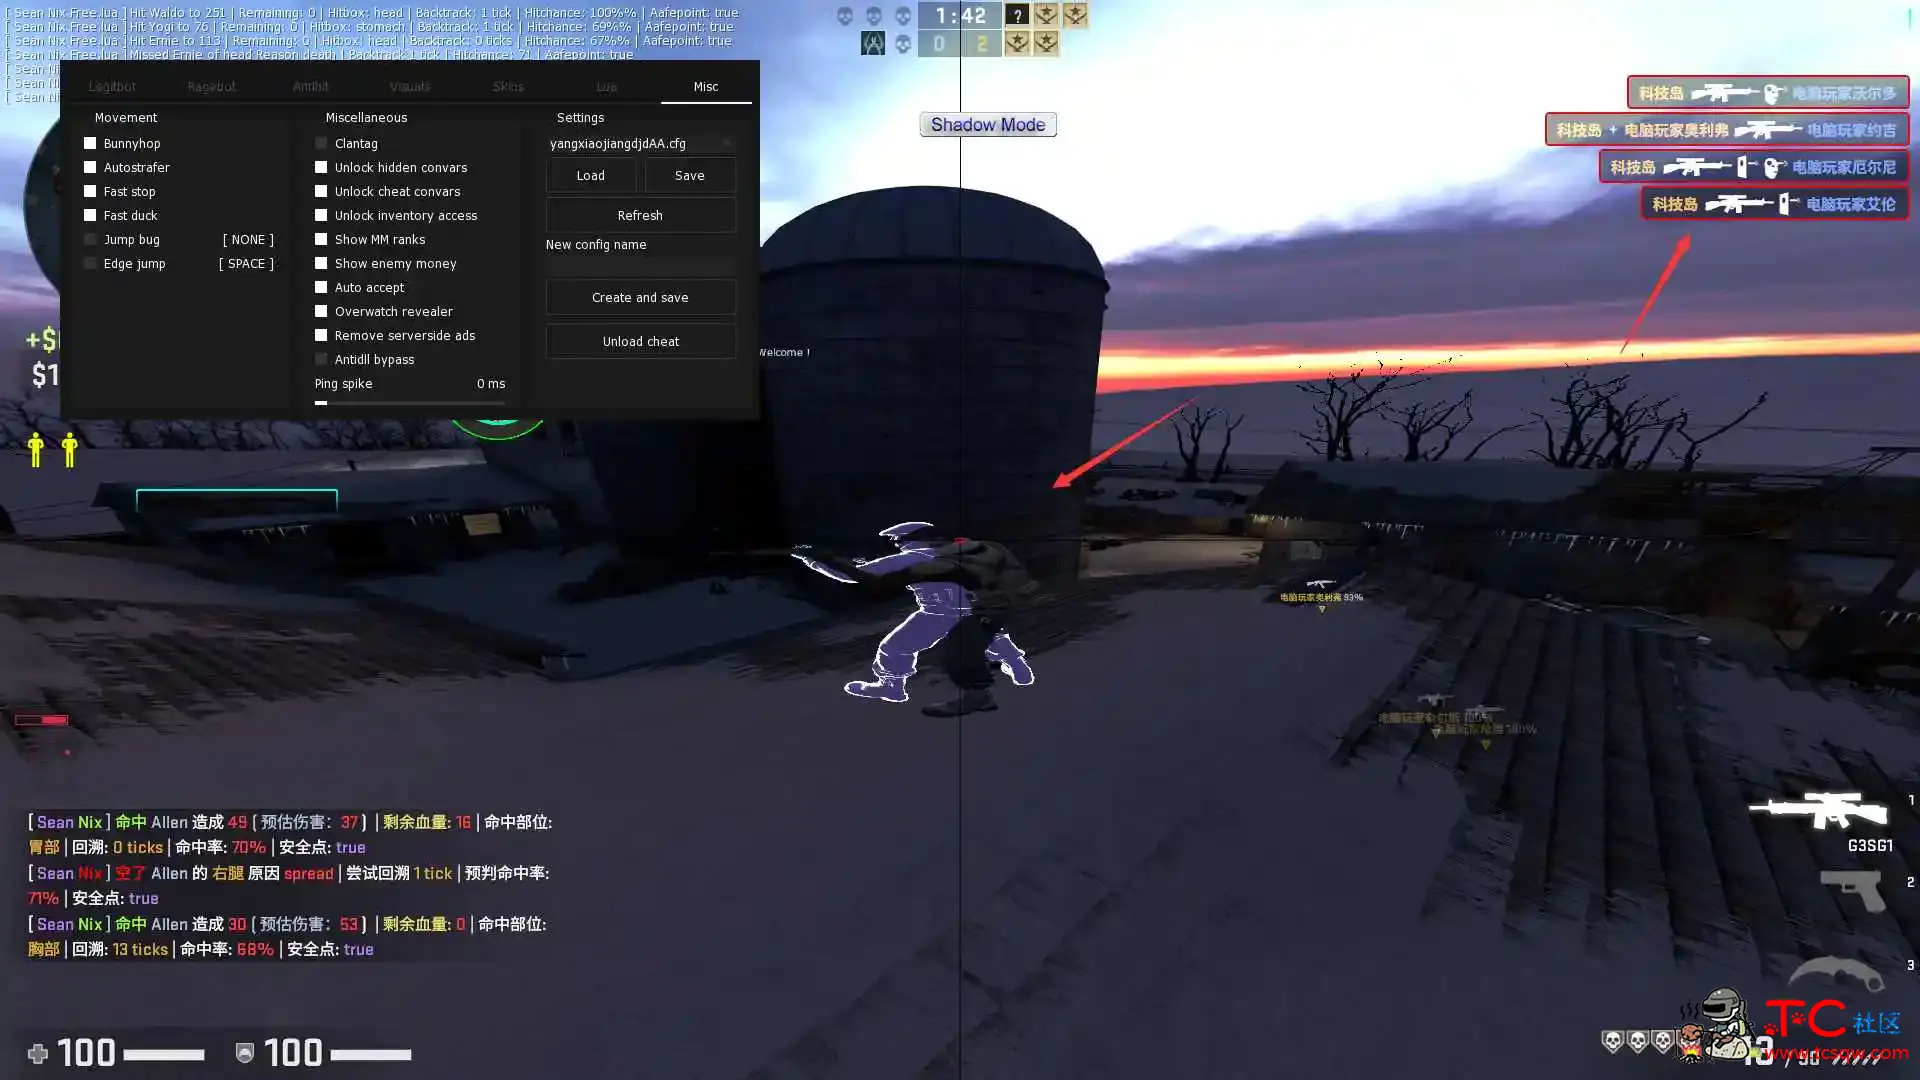Toggle the Overwatch revealer checkbox

coord(320,310)
